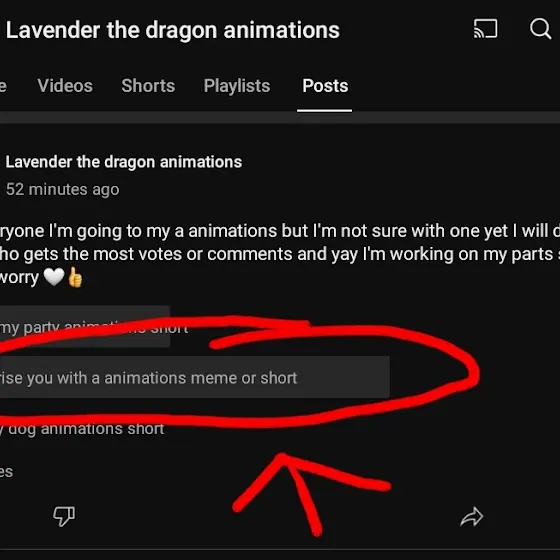This screenshot has height=560, width=560.
Task: Dislike the post with thumbs-down icon
Action: [x=64, y=516]
